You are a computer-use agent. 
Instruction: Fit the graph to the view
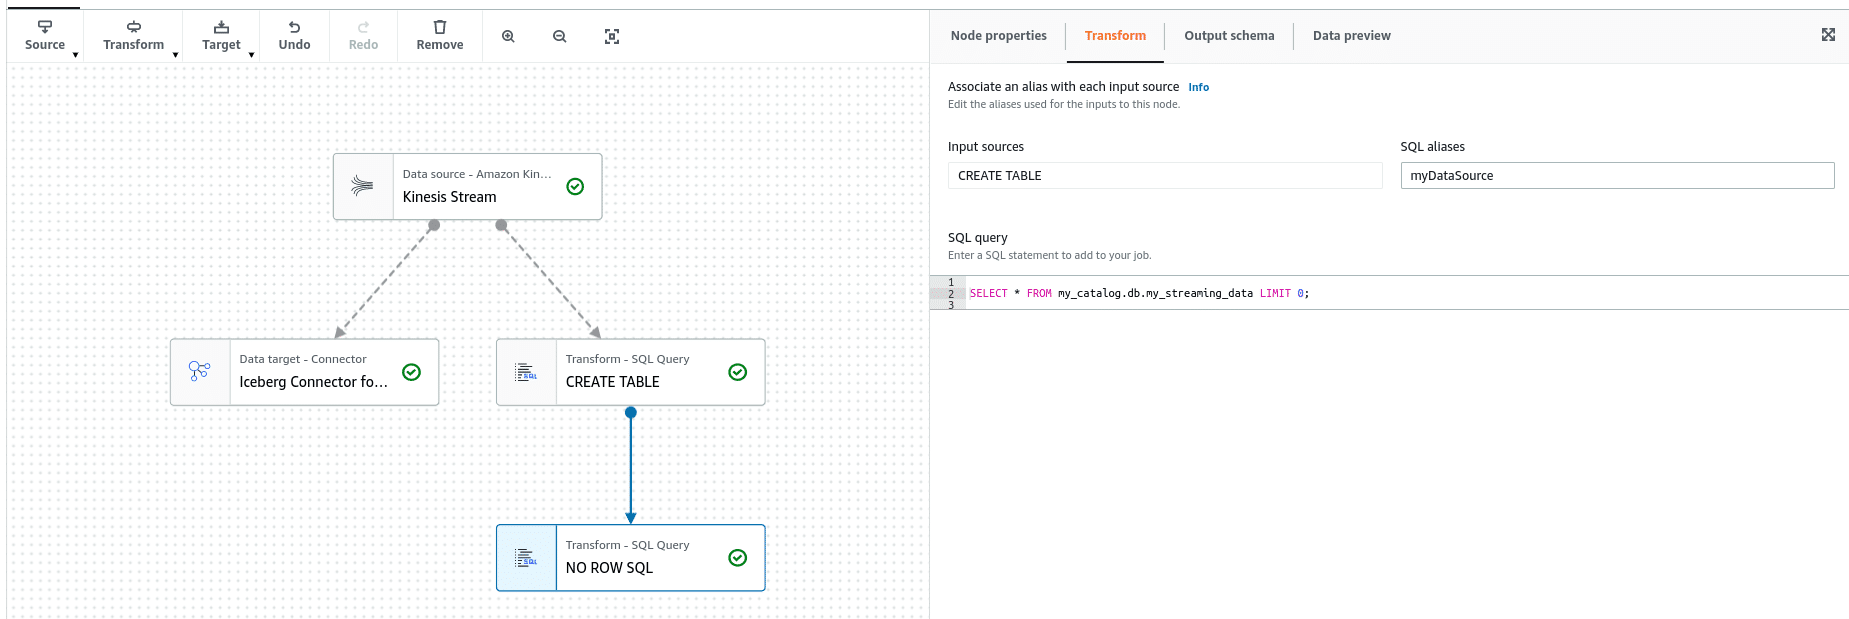pyautogui.click(x=612, y=36)
